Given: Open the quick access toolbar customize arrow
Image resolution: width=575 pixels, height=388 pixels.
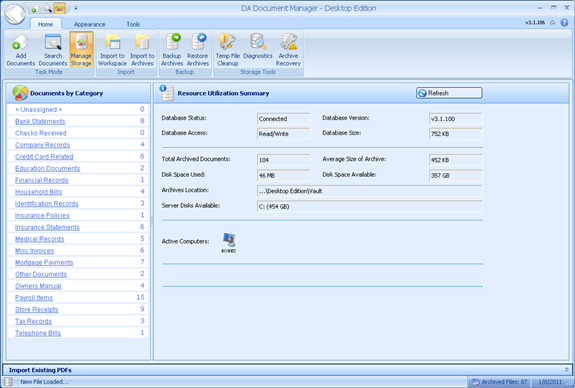Looking at the screenshot, I should coord(76,8).
